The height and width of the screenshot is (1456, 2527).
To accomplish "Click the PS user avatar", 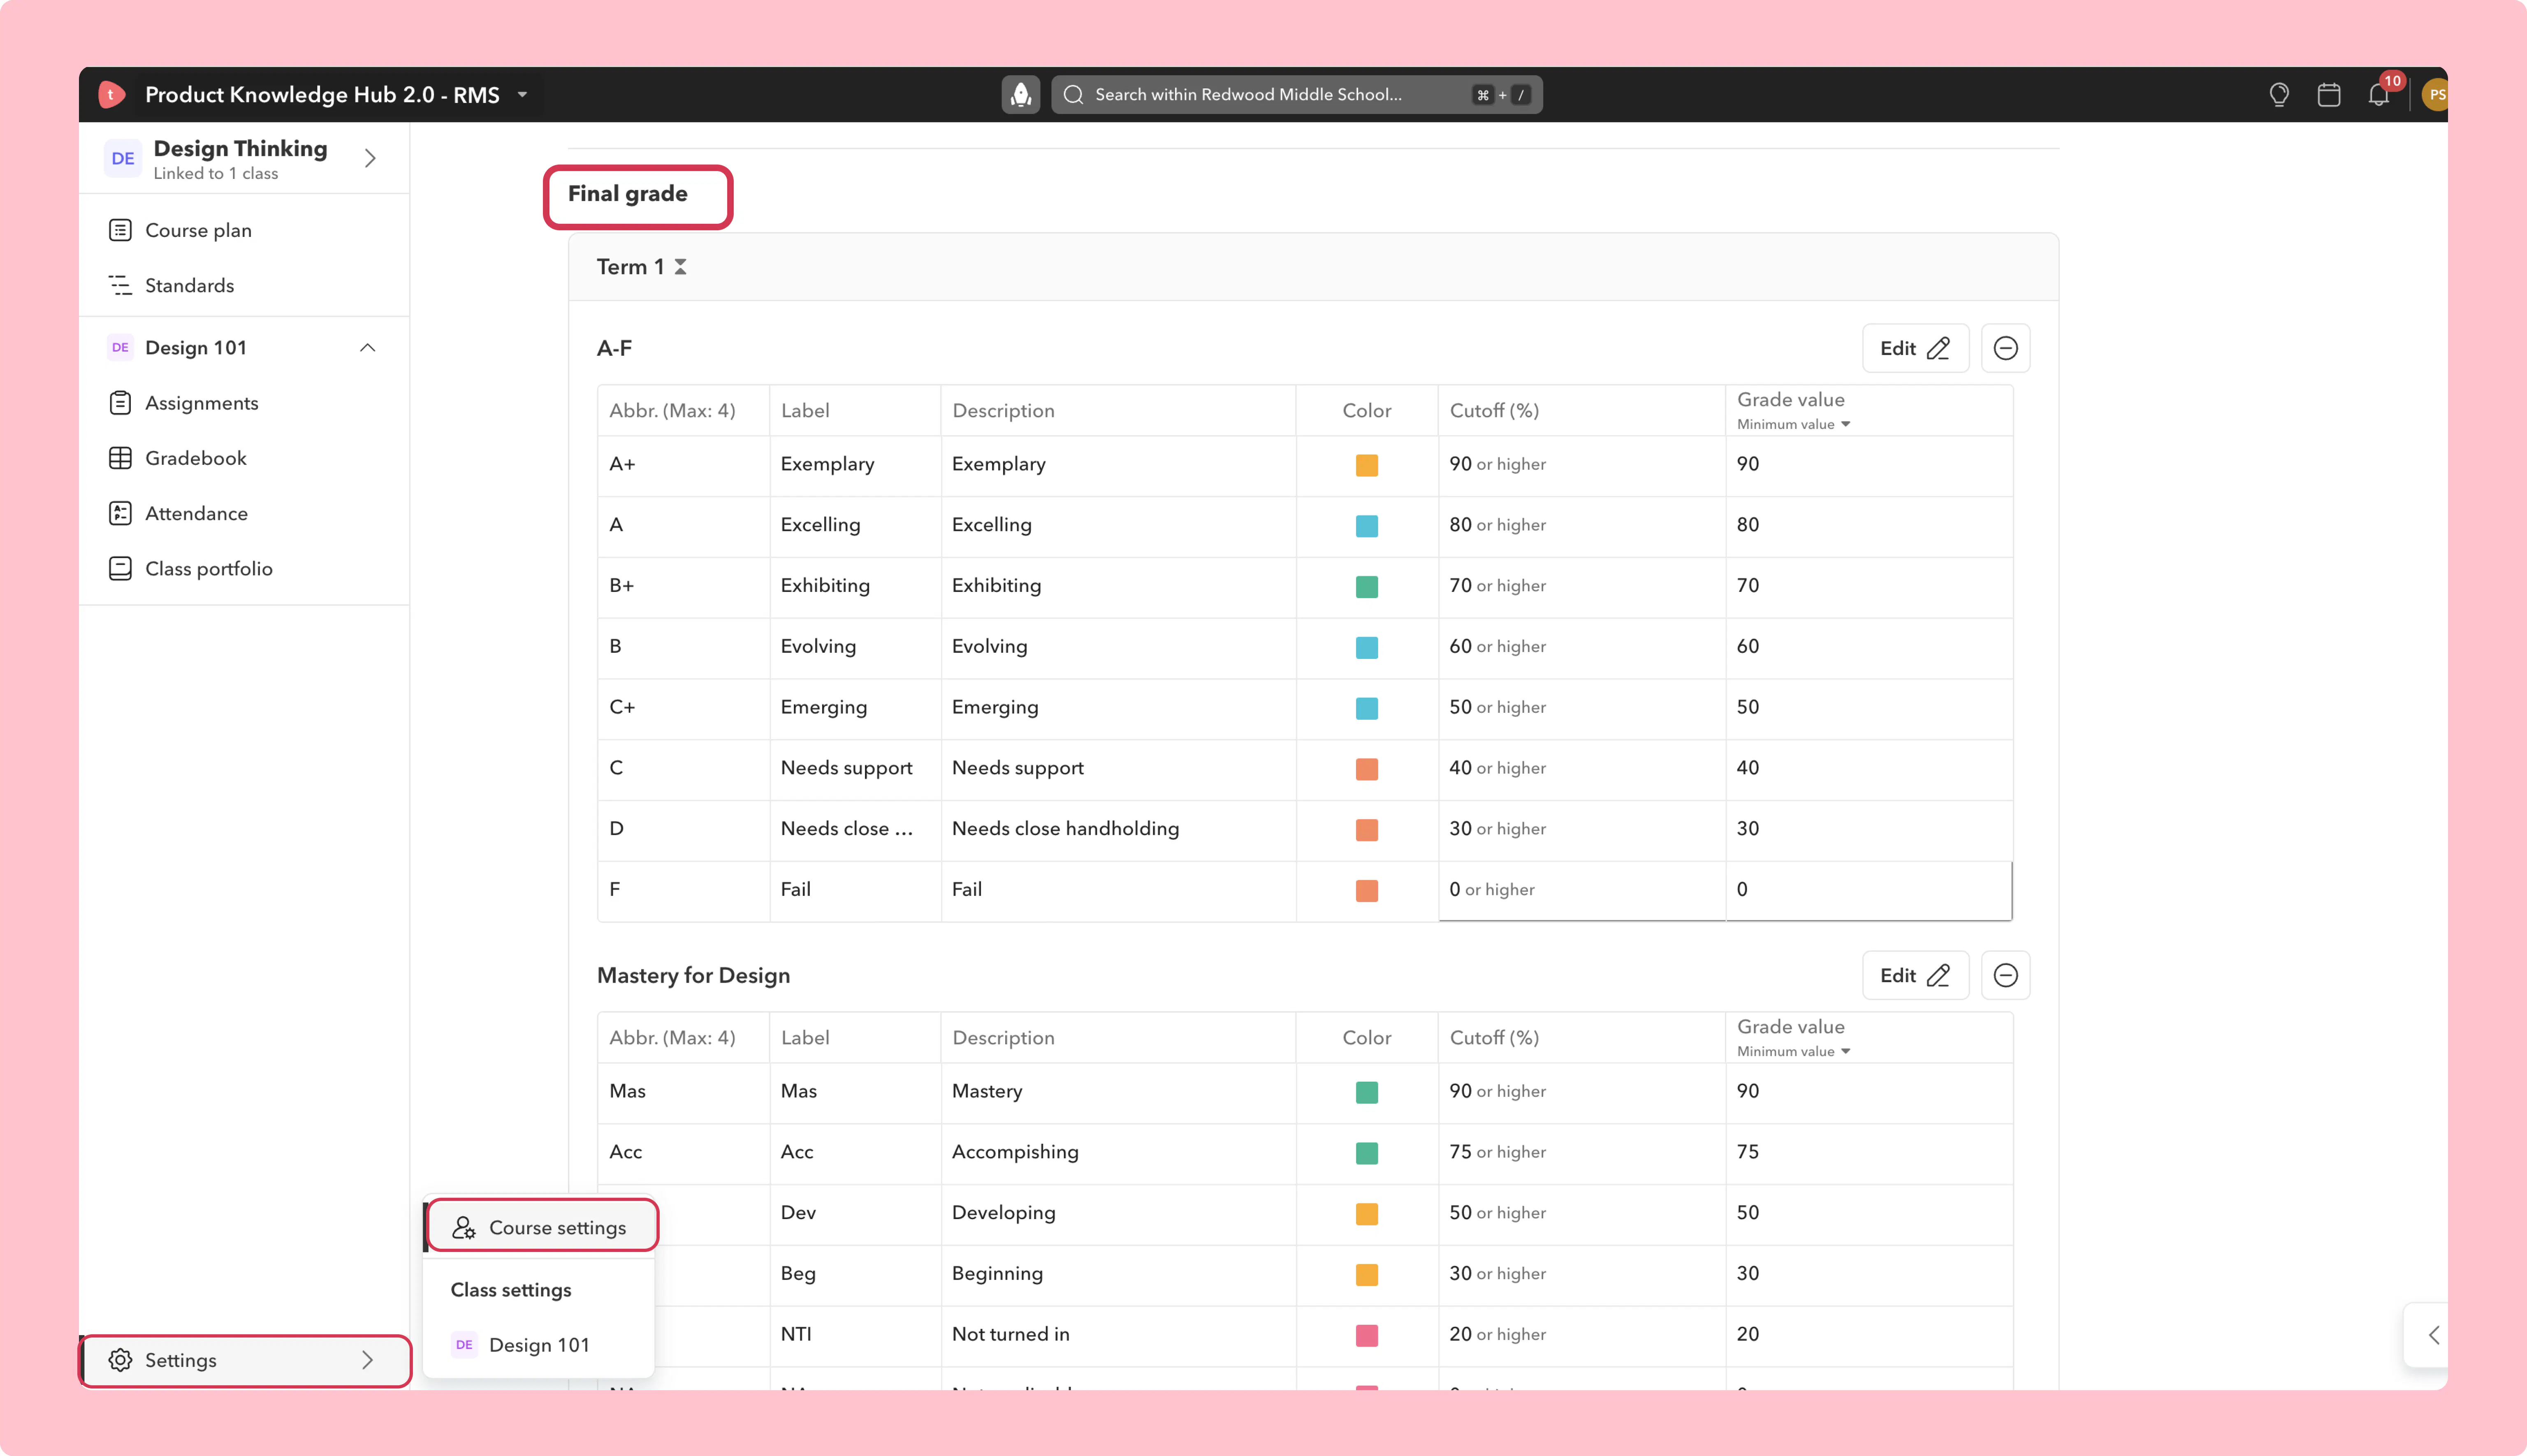I will pyautogui.click(x=2436, y=95).
